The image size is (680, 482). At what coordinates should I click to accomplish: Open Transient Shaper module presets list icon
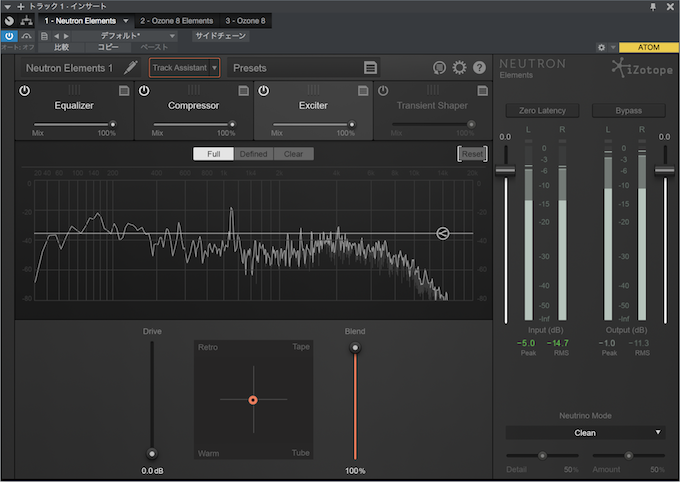(x=483, y=91)
